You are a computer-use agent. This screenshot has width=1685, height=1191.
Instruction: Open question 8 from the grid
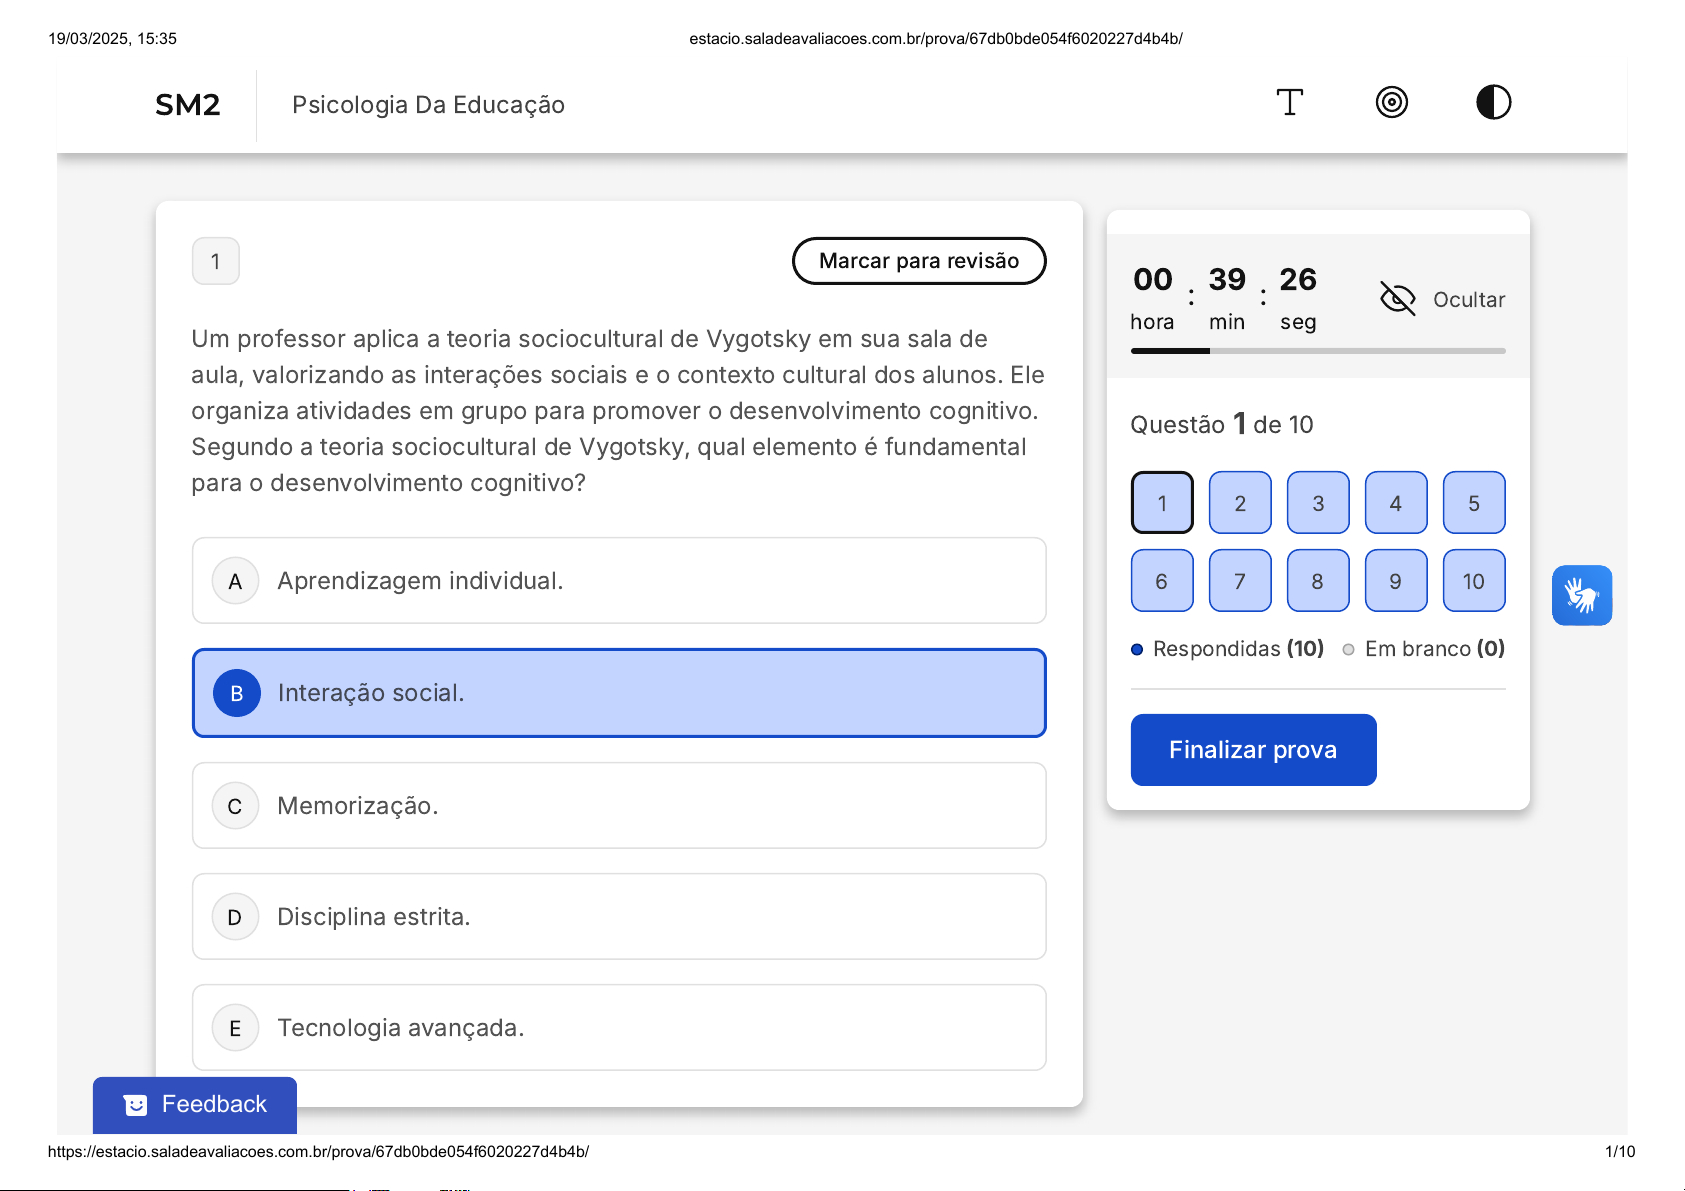point(1317,581)
